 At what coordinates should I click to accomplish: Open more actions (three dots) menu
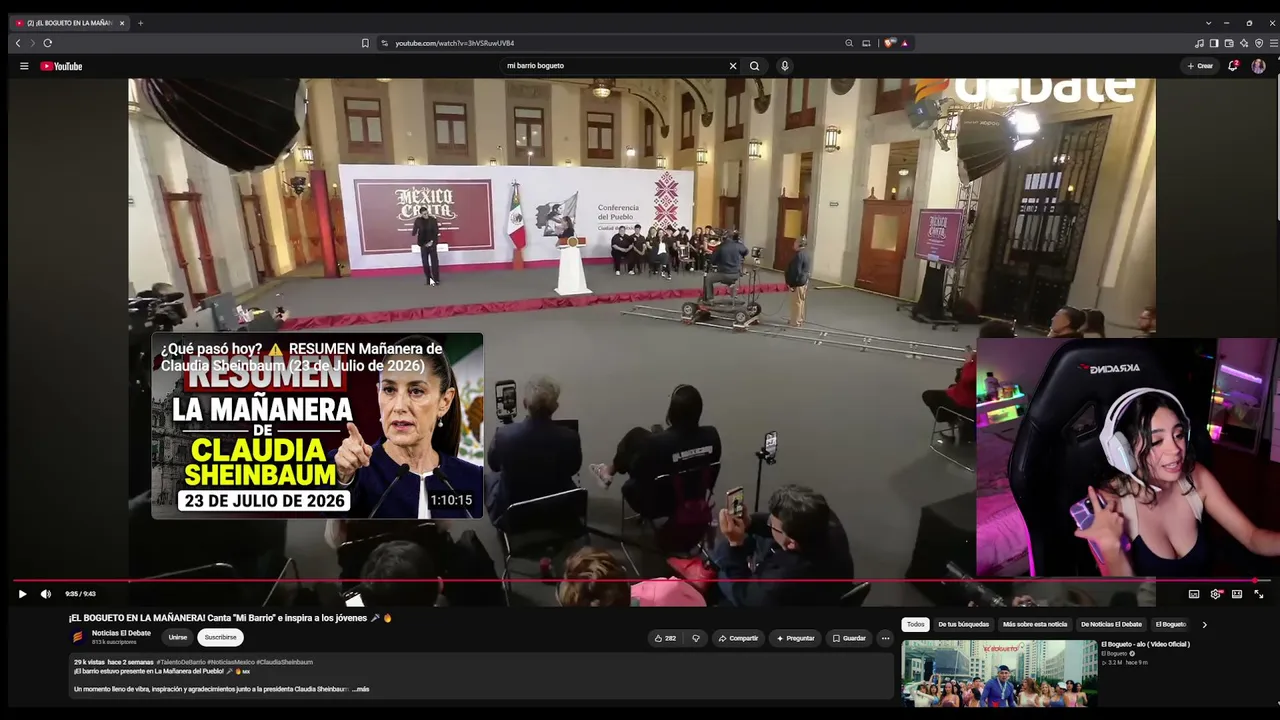(x=885, y=638)
